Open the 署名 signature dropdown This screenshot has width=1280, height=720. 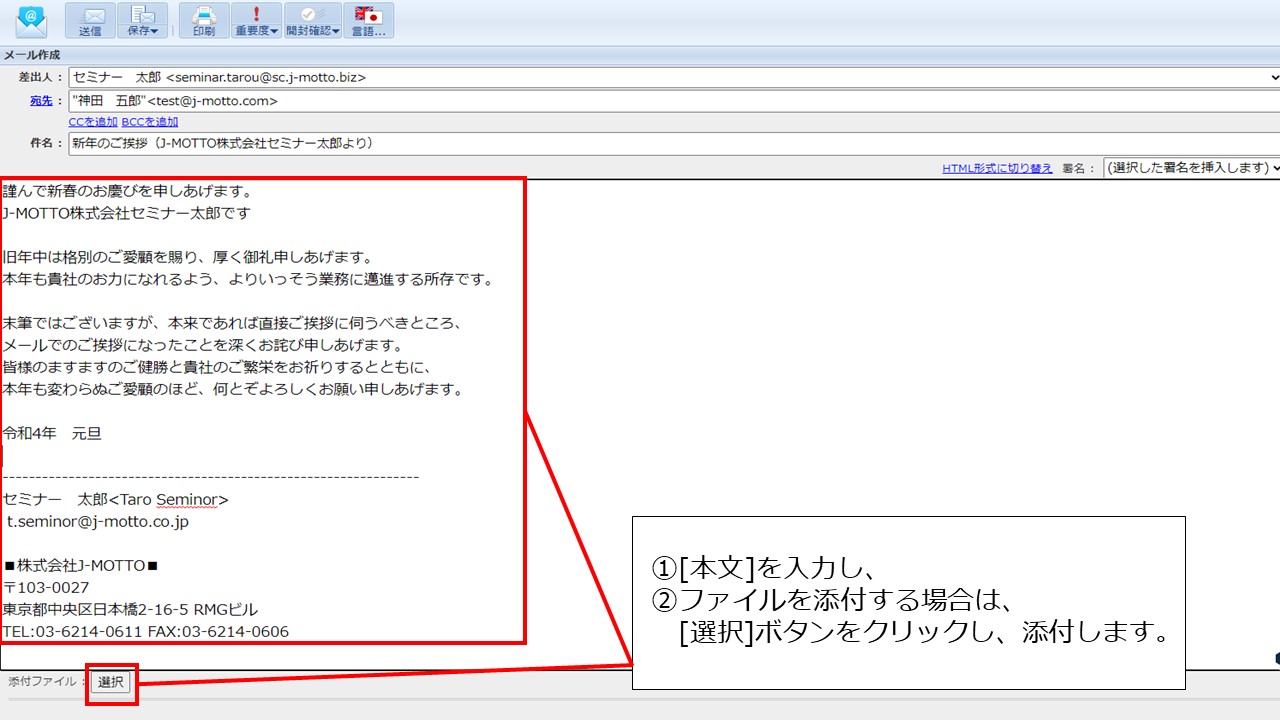[x=1192, y=168]
